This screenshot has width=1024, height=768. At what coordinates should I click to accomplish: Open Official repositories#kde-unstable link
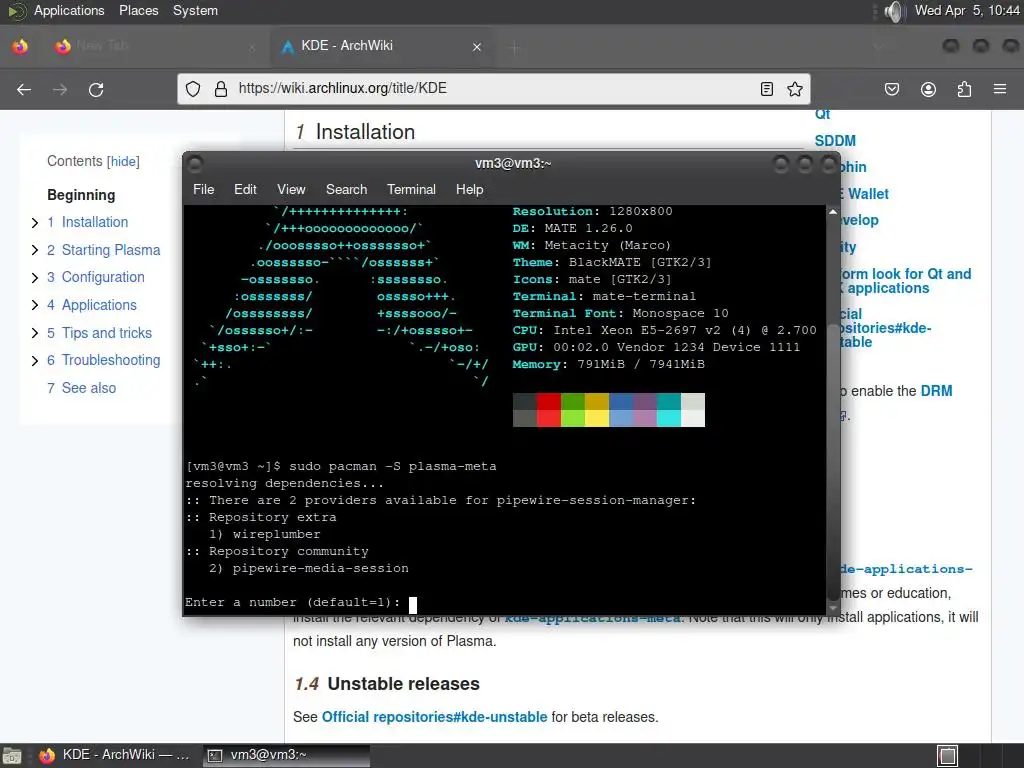(x=434, y=717)
